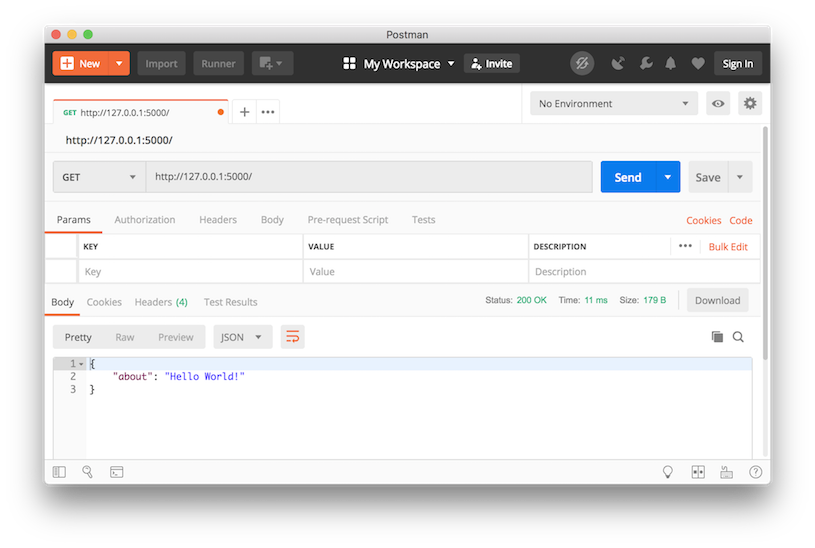The height and width of the screenshot is (548, 815).
Task: Switch to the response Headers (4) tab
Action: coord(161,302)
